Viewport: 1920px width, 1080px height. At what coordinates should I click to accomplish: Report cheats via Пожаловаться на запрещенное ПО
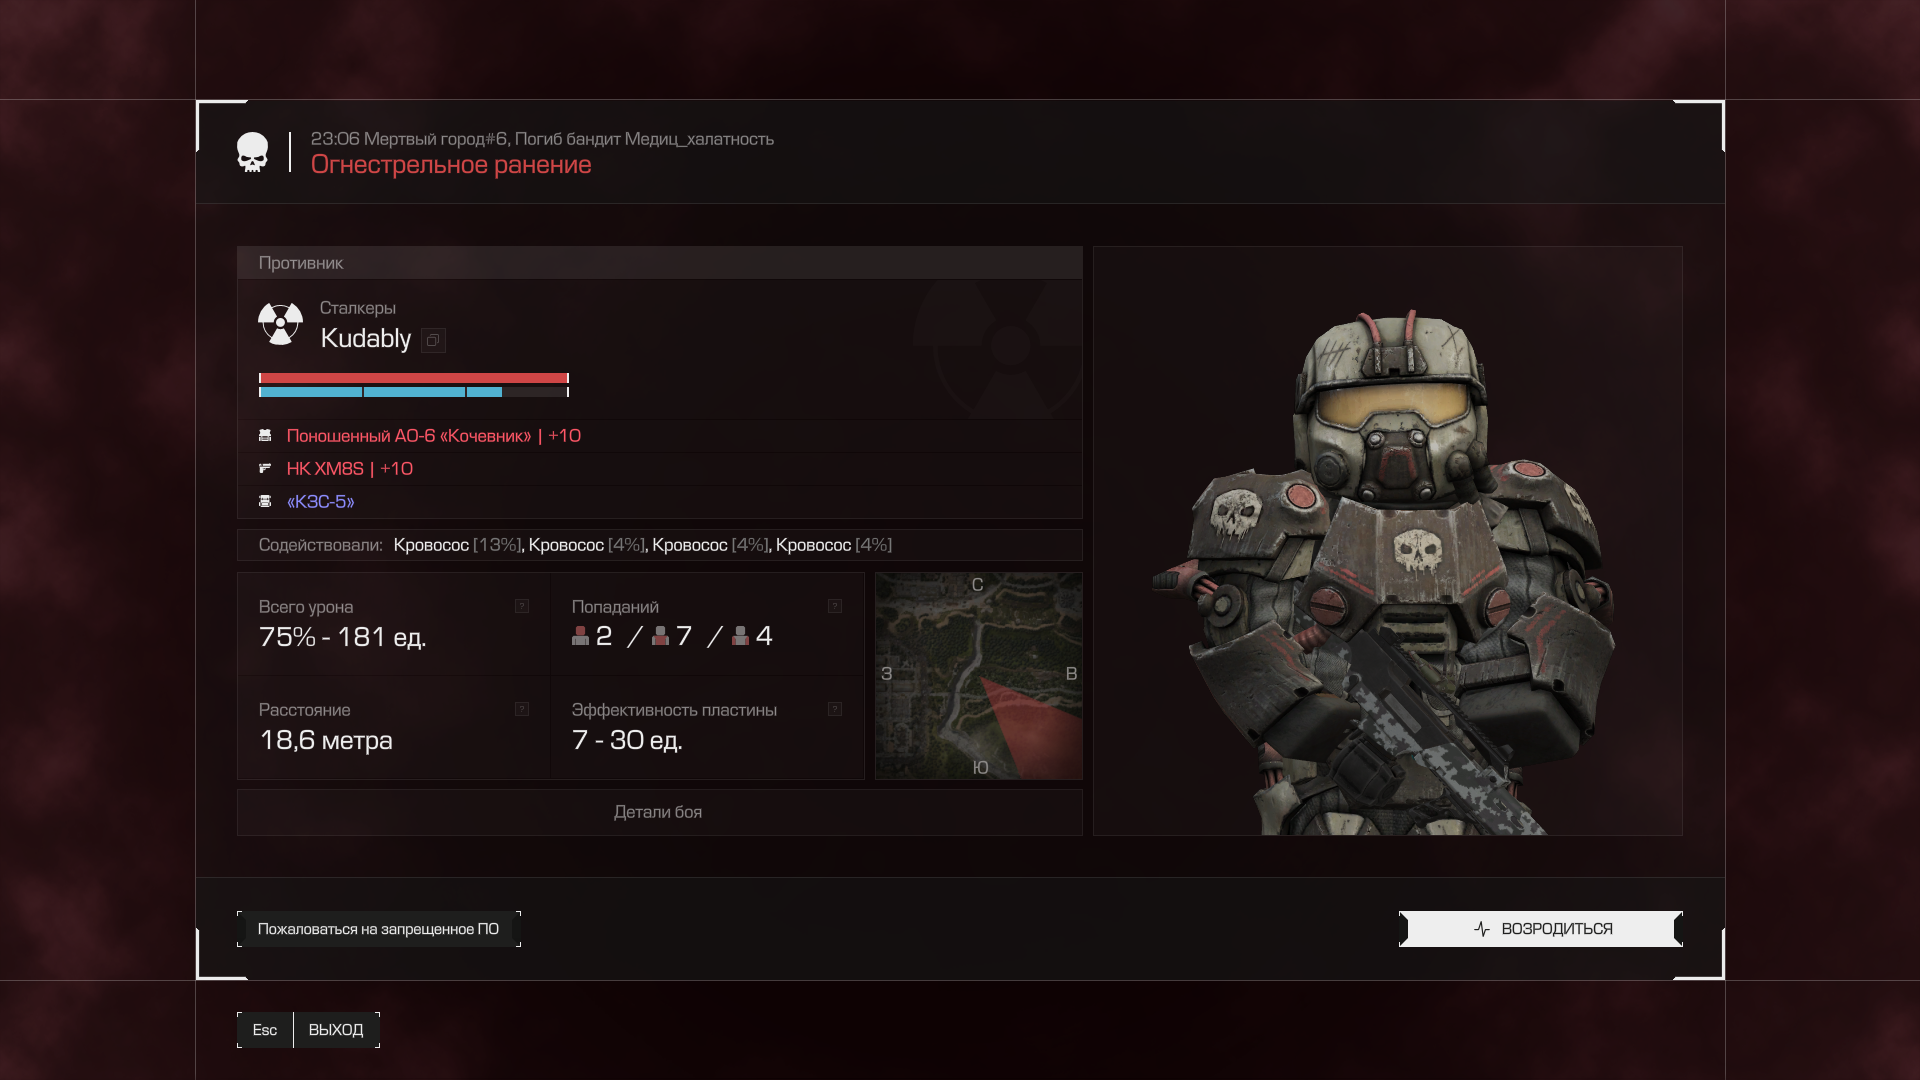tap(378, 929)
